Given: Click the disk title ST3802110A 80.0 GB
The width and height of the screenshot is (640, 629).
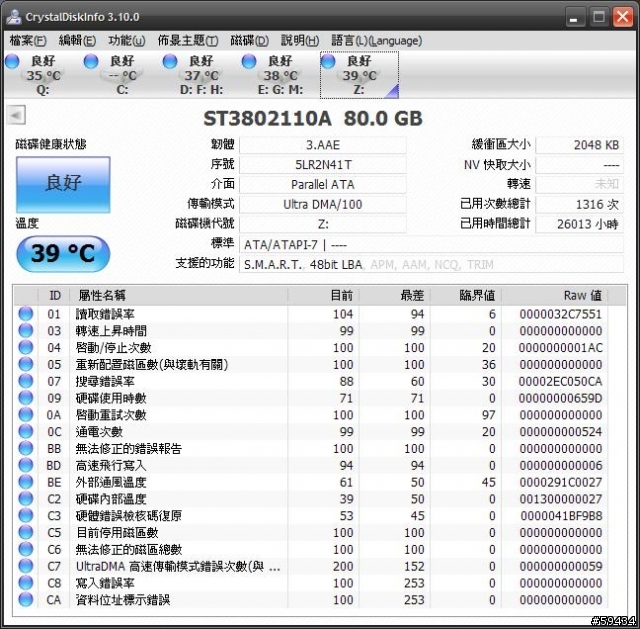Looking at the screenshot, I should coord(313,119).
